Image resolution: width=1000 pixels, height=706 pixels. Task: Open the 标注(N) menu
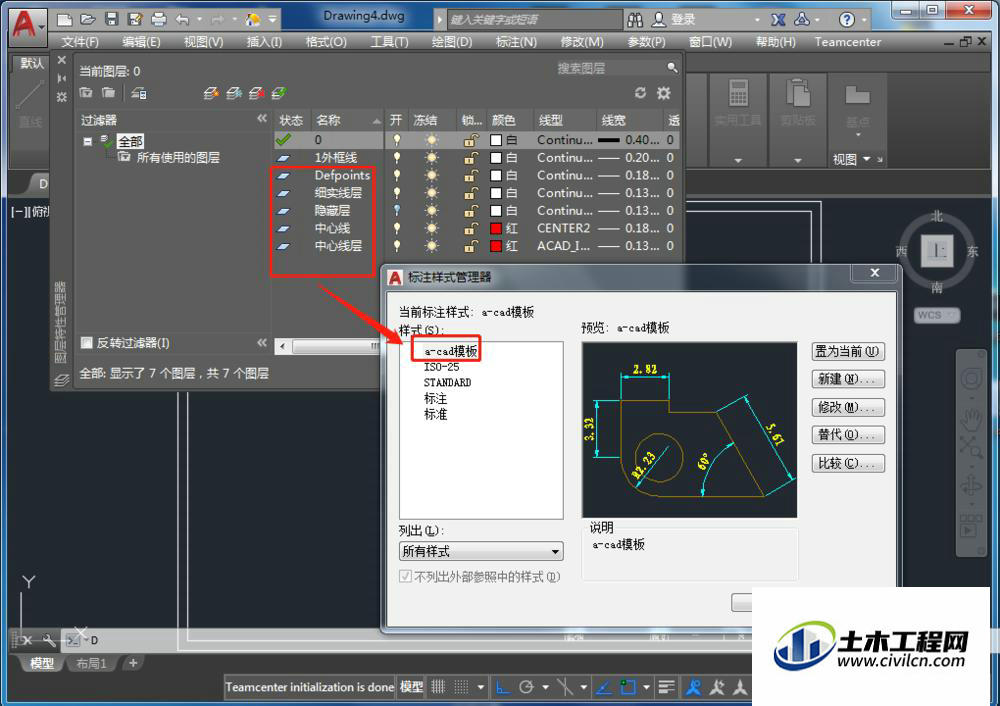click(516, 41)
